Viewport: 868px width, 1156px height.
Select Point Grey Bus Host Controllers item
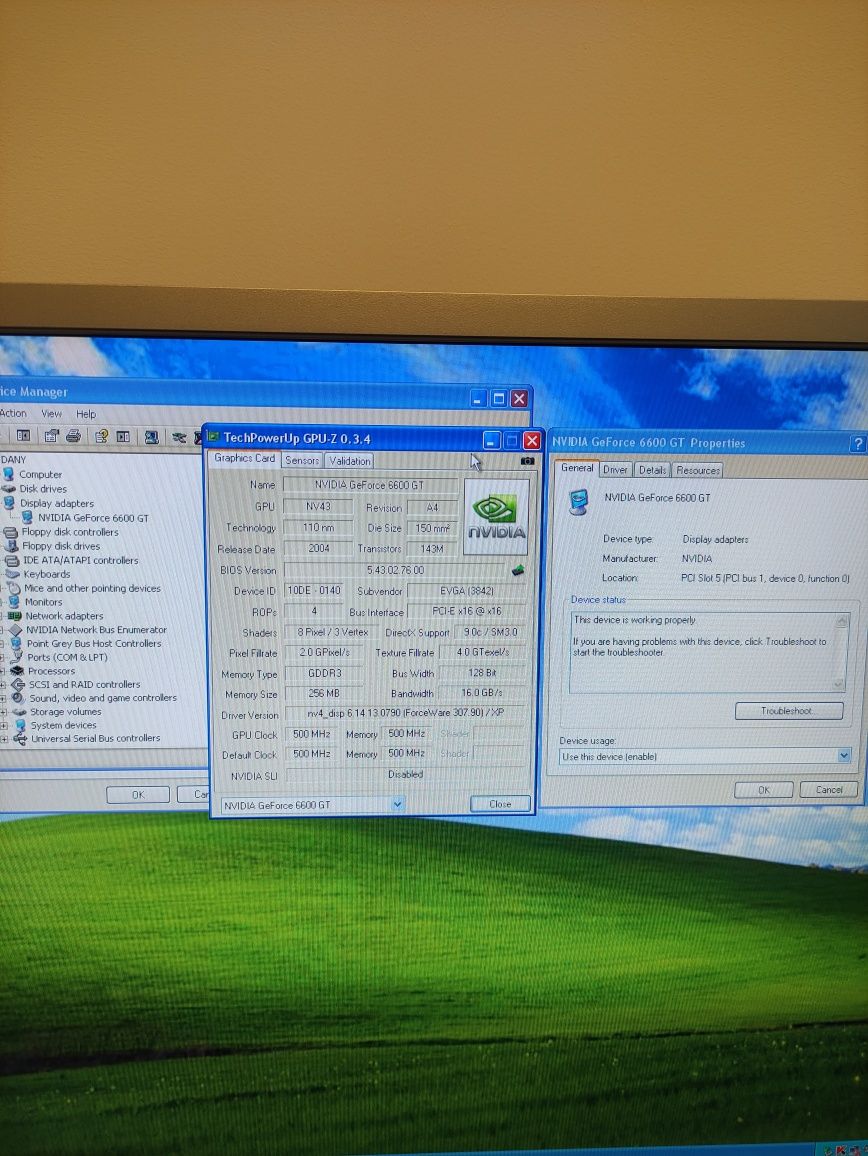94,643
